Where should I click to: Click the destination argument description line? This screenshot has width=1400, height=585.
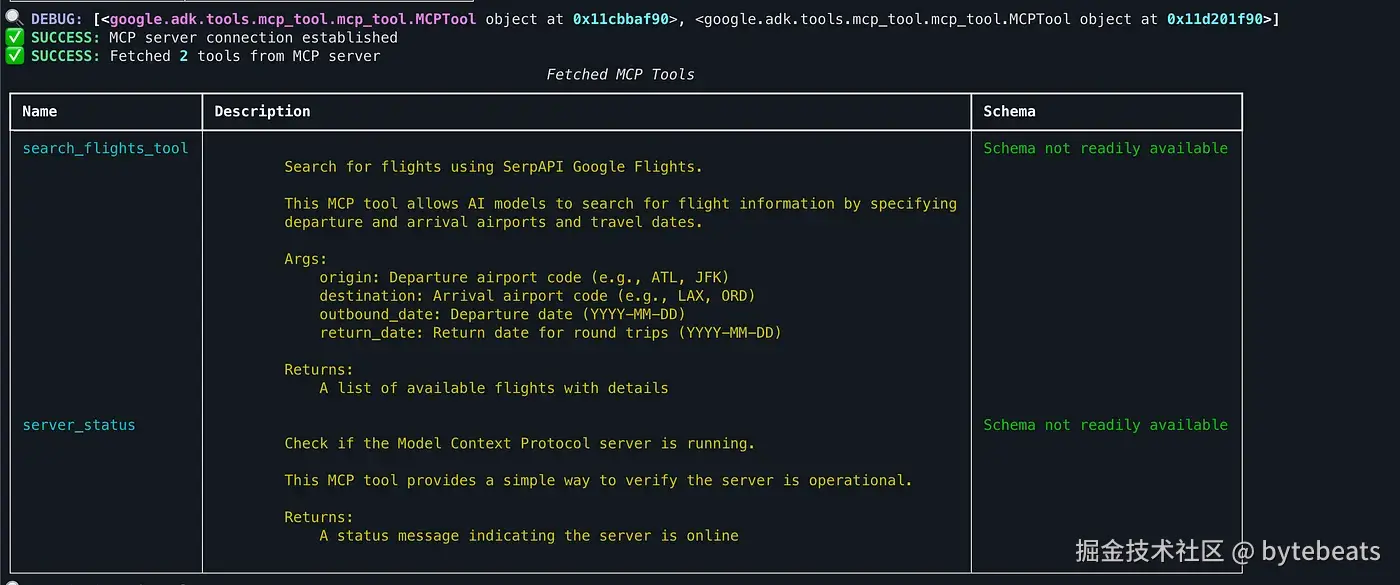[x=537, y=296]
